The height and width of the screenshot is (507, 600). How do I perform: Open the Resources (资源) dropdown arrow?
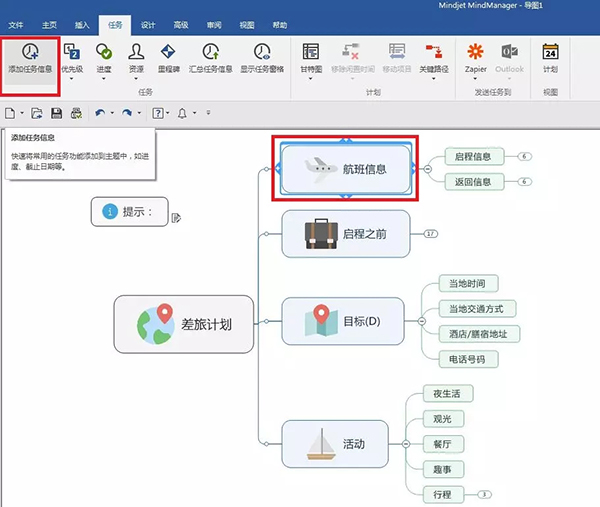pyautogui.click(x=136, y=78)
